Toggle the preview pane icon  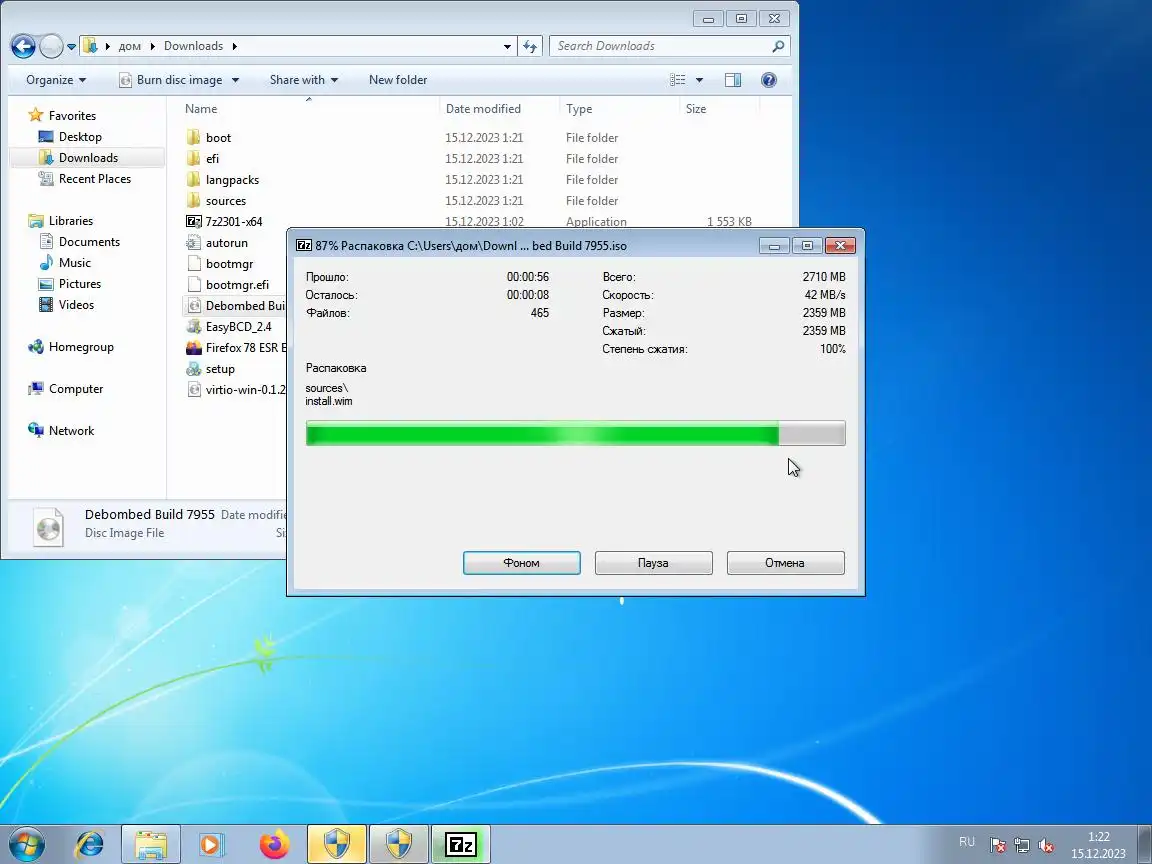[732, 79]
